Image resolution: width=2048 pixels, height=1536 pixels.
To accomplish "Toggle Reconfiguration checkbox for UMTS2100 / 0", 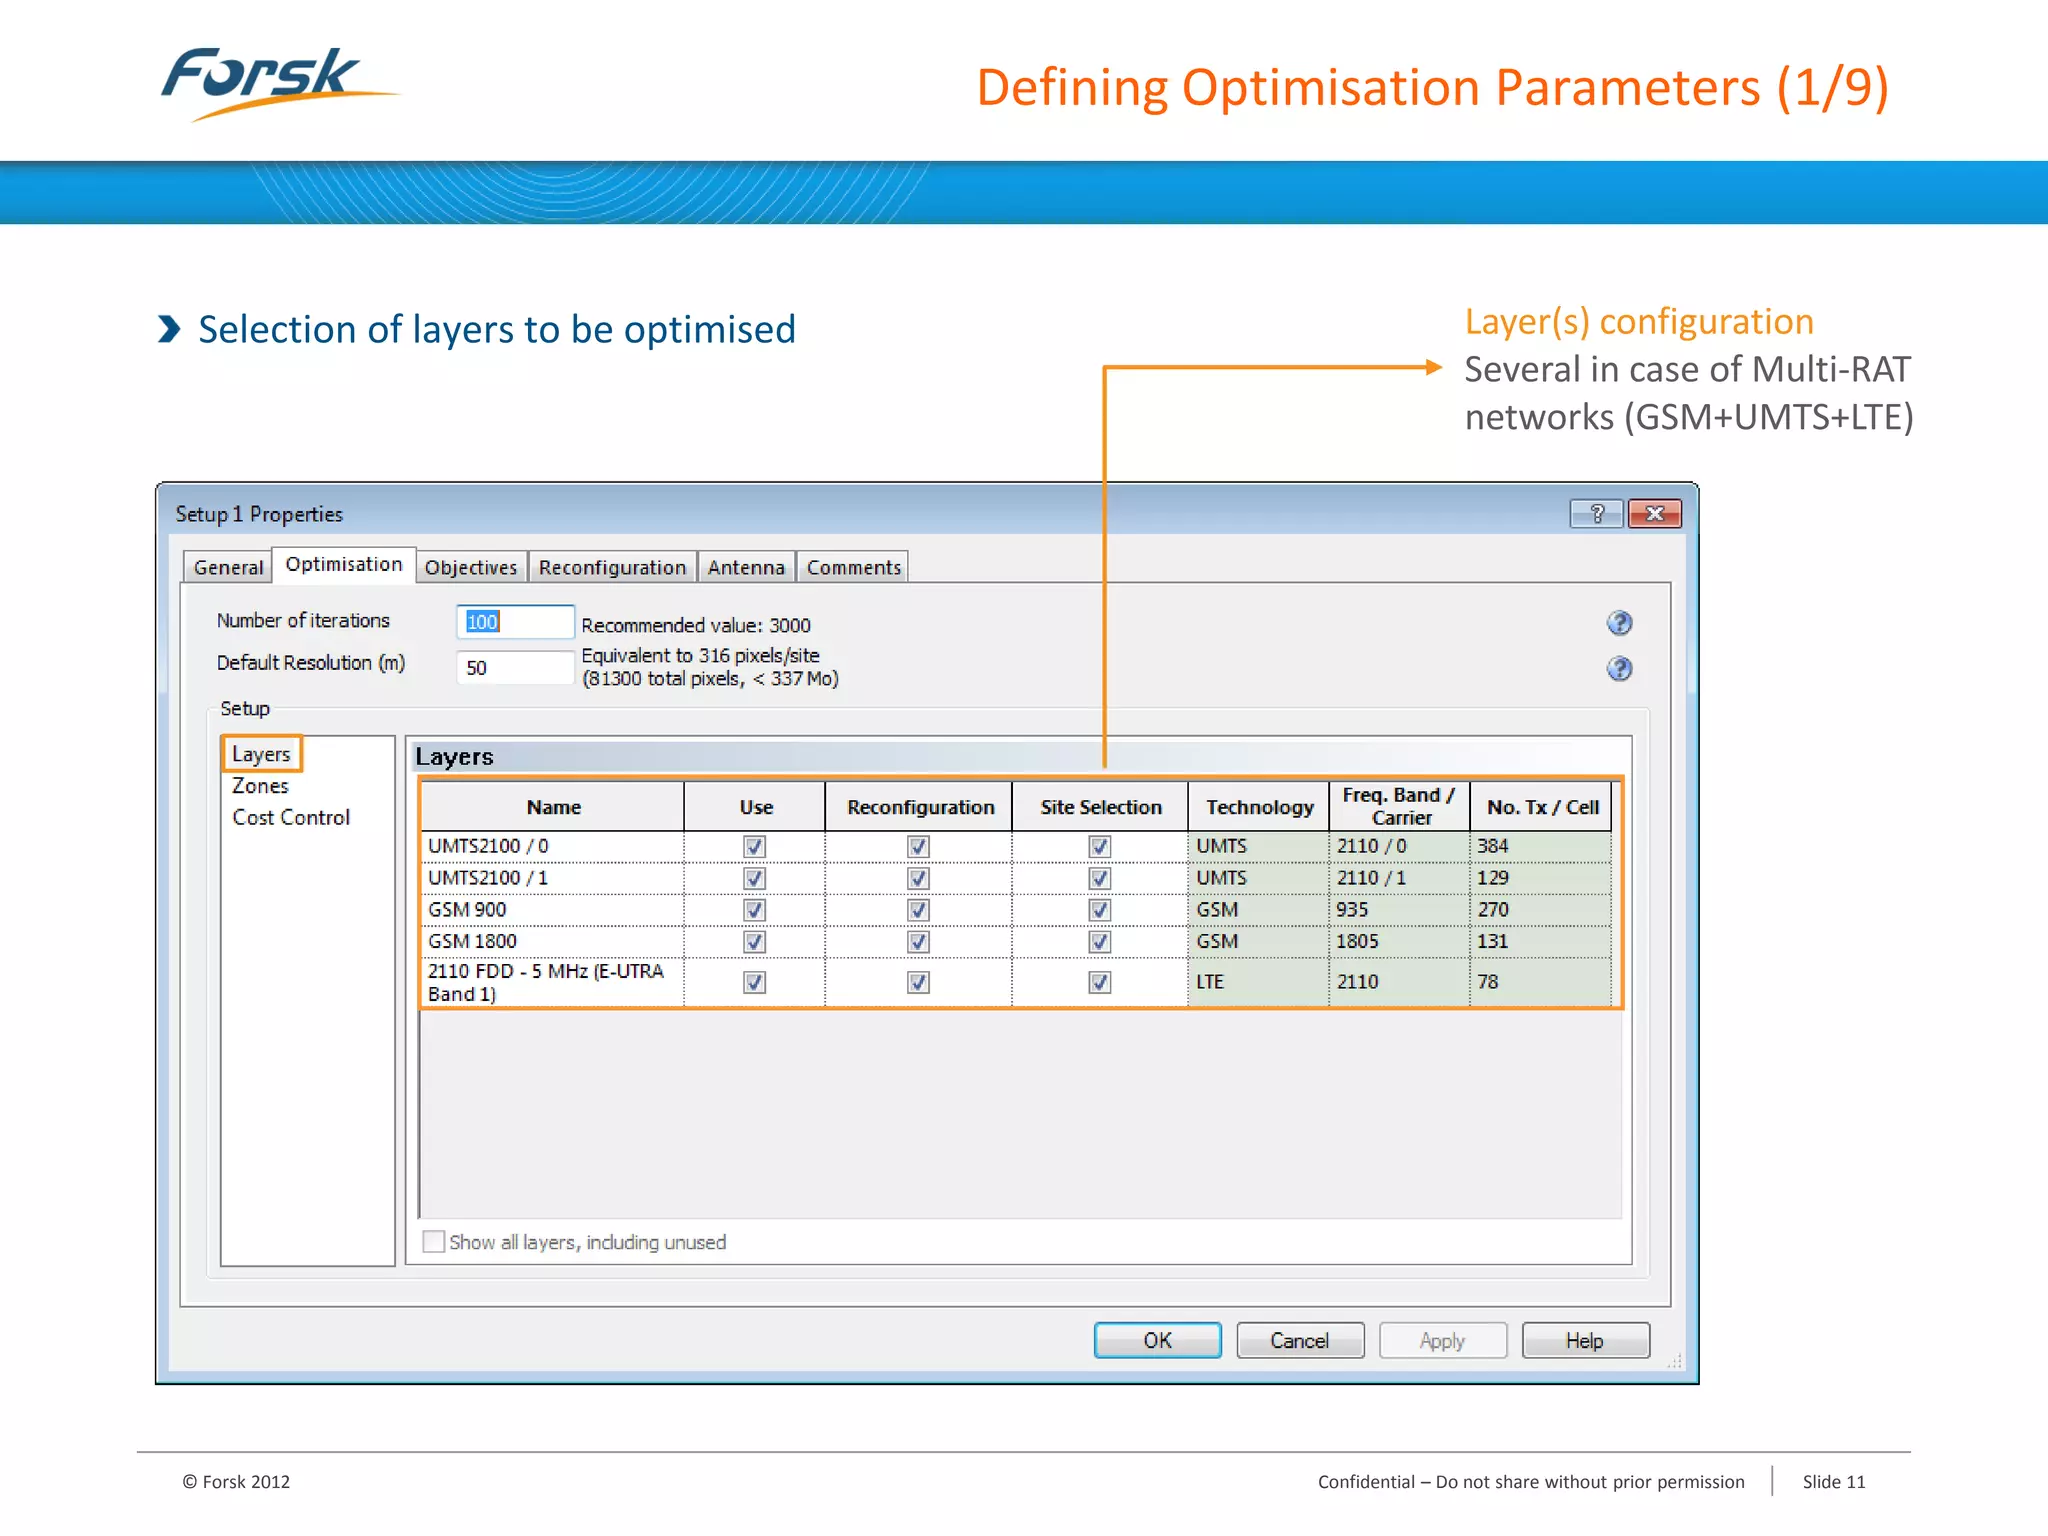I will click(918, 846).
